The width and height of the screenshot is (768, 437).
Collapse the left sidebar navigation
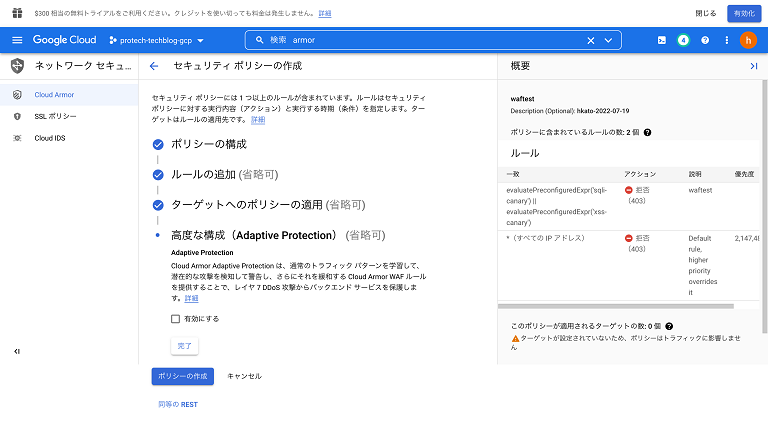17,351
